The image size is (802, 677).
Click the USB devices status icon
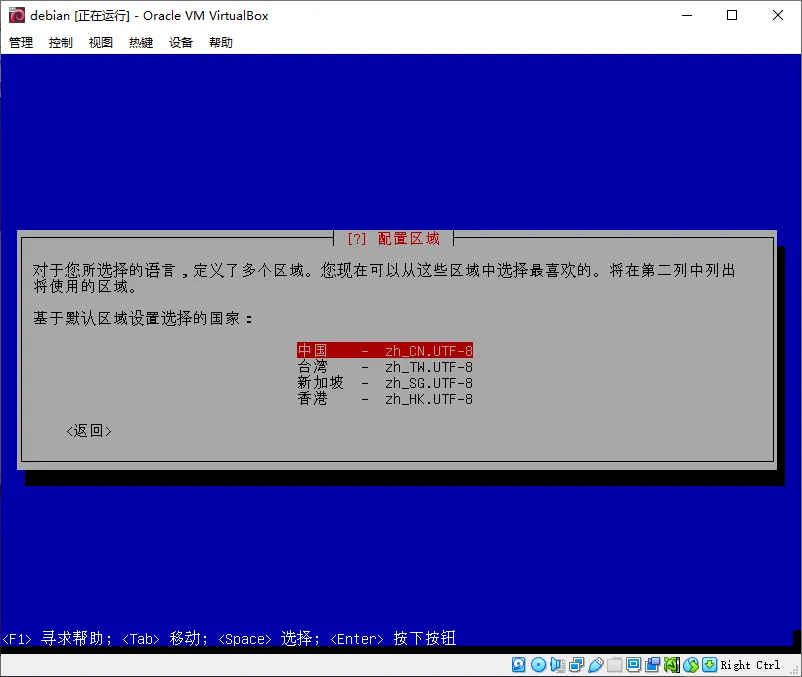(595, 665)
